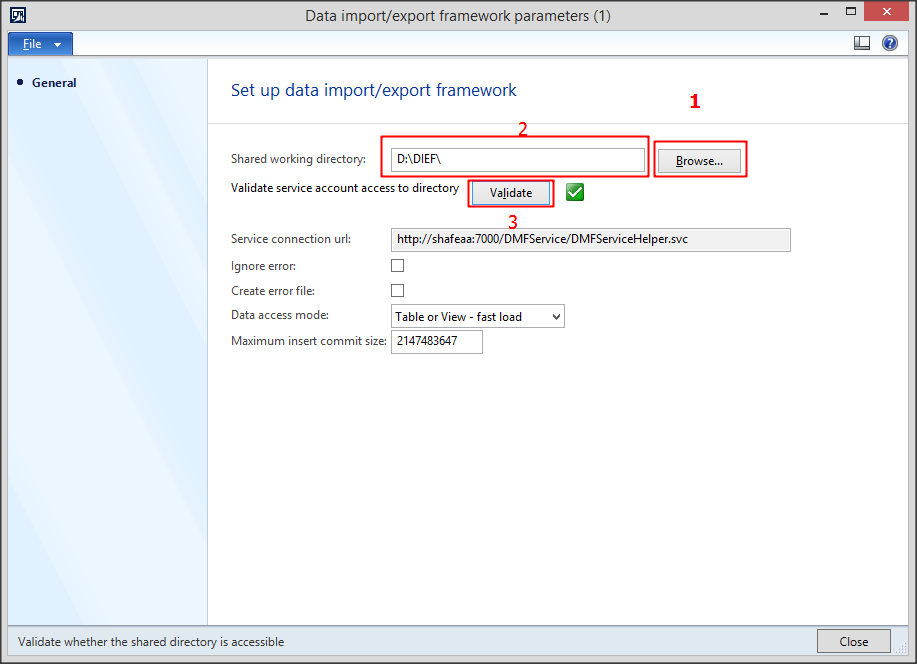
Task: Click the green validation checkmark icon
Action: point(574,192)
